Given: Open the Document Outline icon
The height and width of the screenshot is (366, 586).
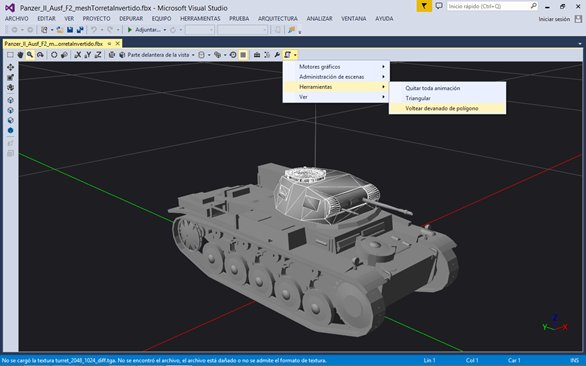Looking at the screenshot, I should pyautogui.click(x=267, y=55).
